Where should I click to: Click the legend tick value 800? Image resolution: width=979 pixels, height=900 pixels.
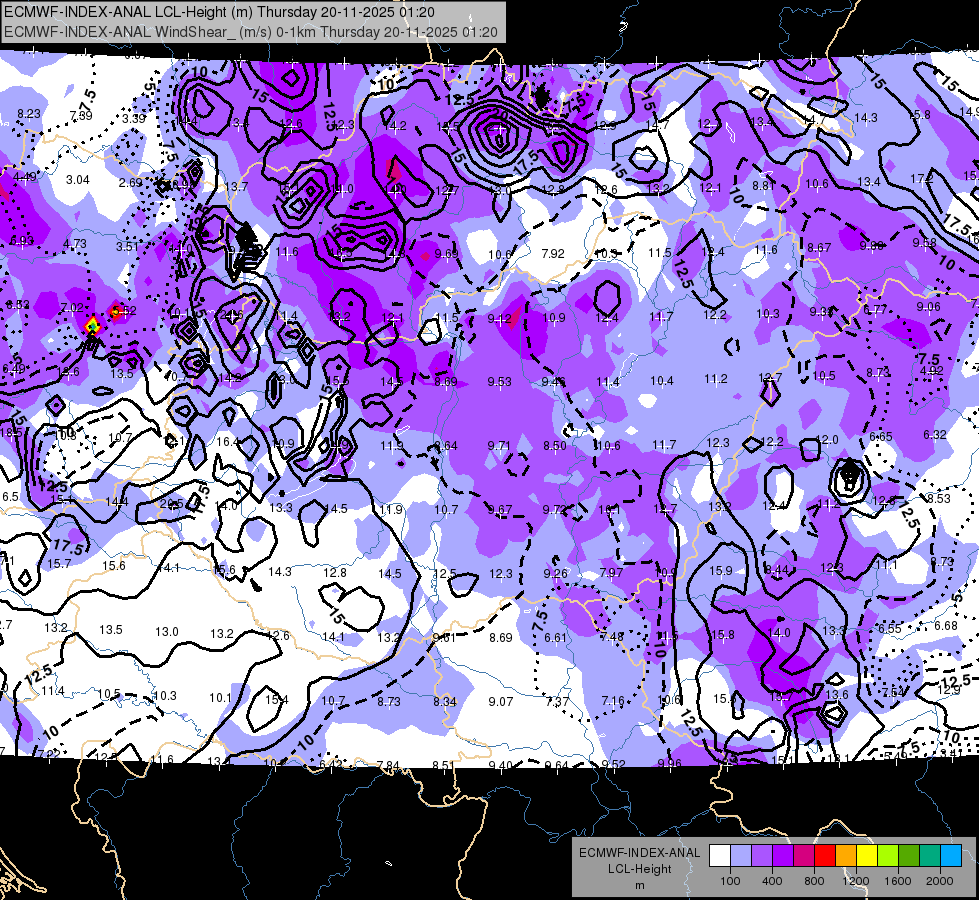(x=814, y=881)
